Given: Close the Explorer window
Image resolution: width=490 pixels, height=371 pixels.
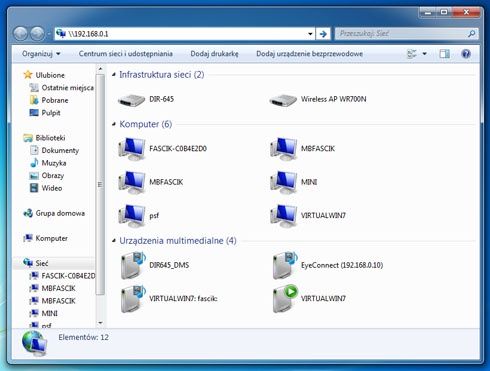Looking at the screenshot, I should click(x=466, y=12).
